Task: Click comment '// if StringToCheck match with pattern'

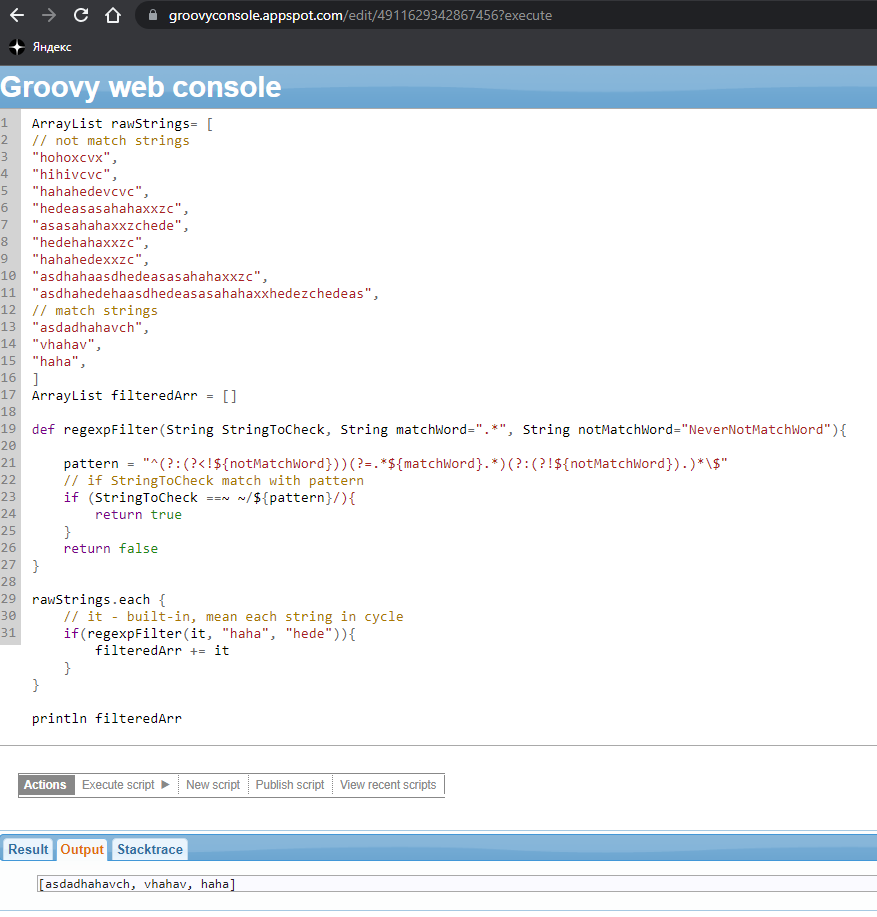Action: [214, 481]
